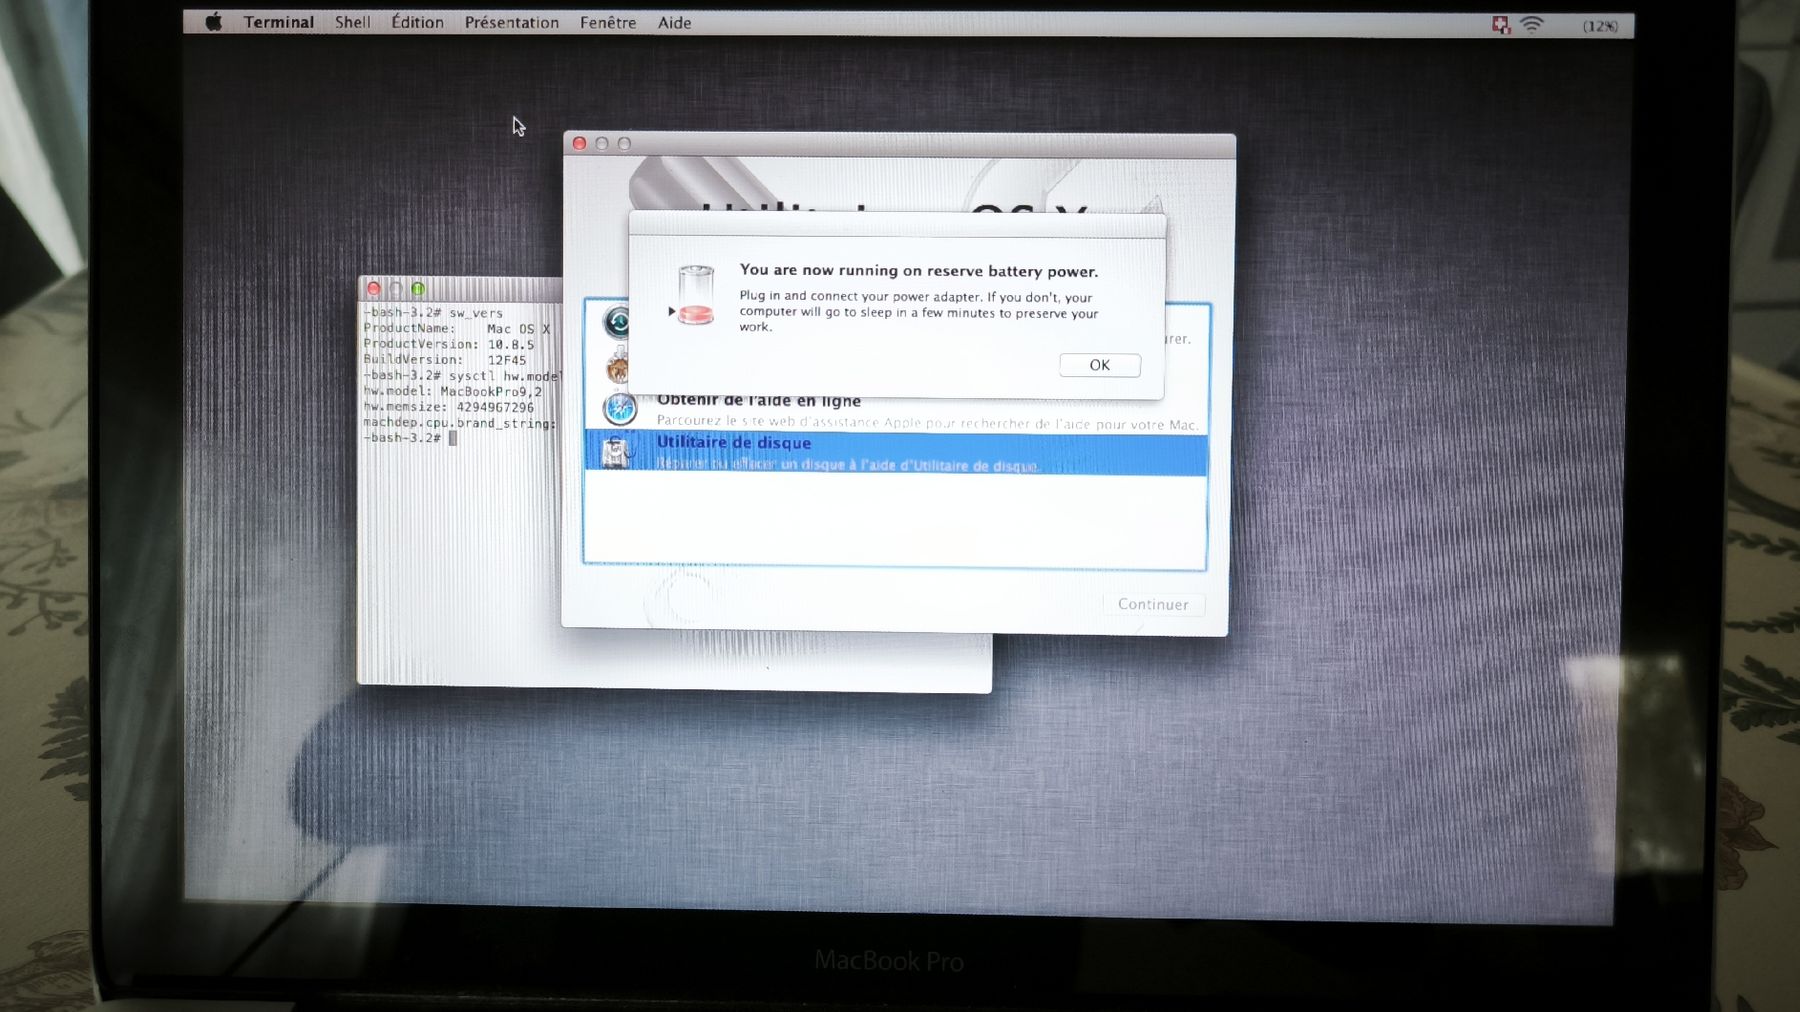Click the Reinstall OS X installer icon
Image resolution: width=1800 pixels, height=1012 pixels.
click(x=617, y=366)
